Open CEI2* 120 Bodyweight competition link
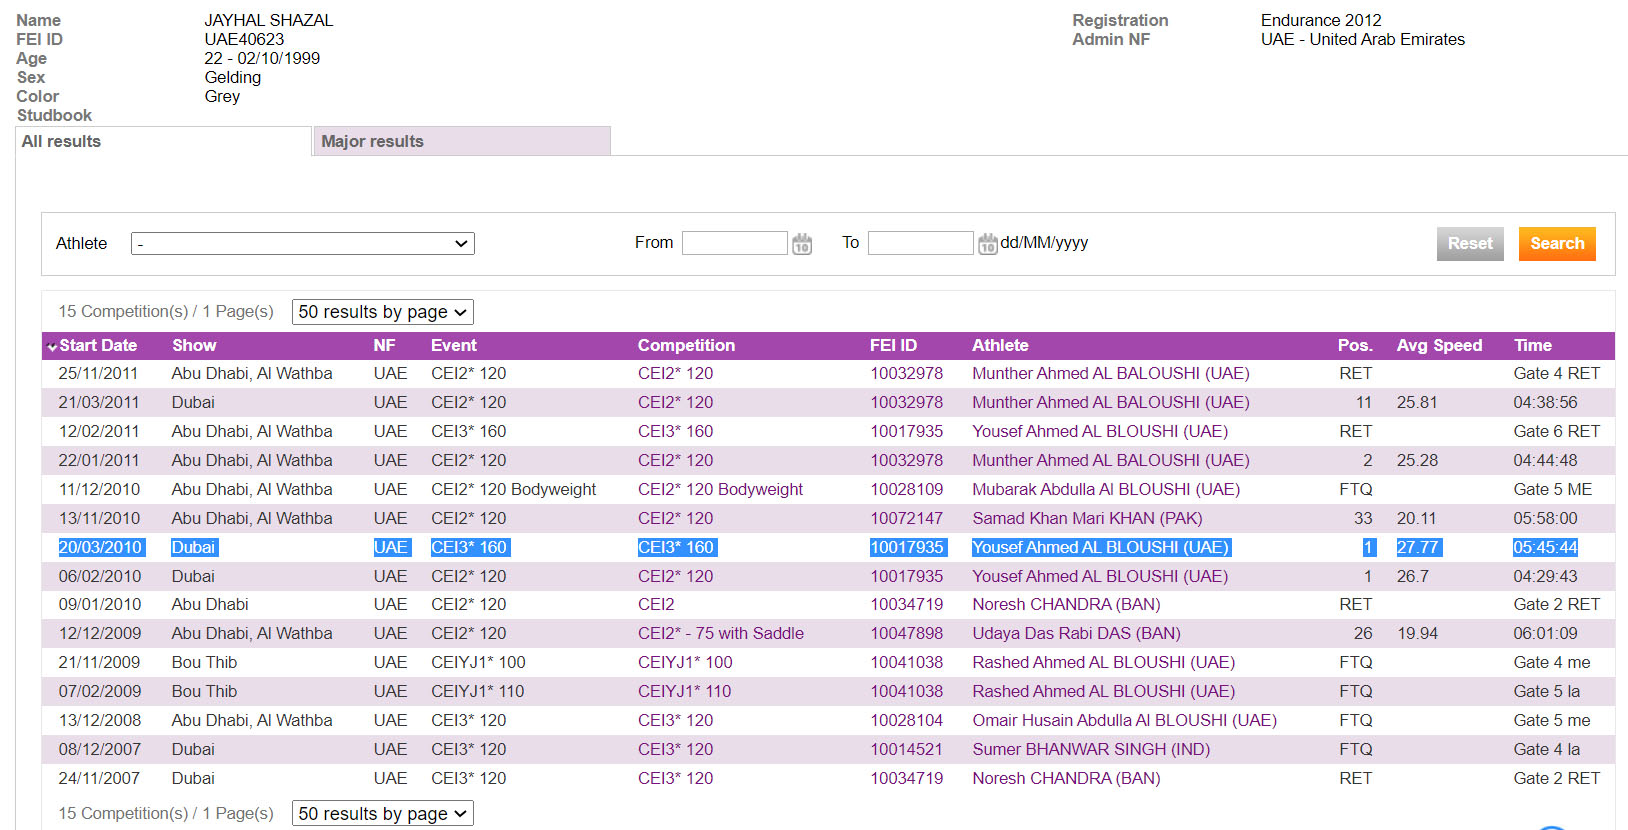This screenshot has height=830, width=1628. [720, 489]
